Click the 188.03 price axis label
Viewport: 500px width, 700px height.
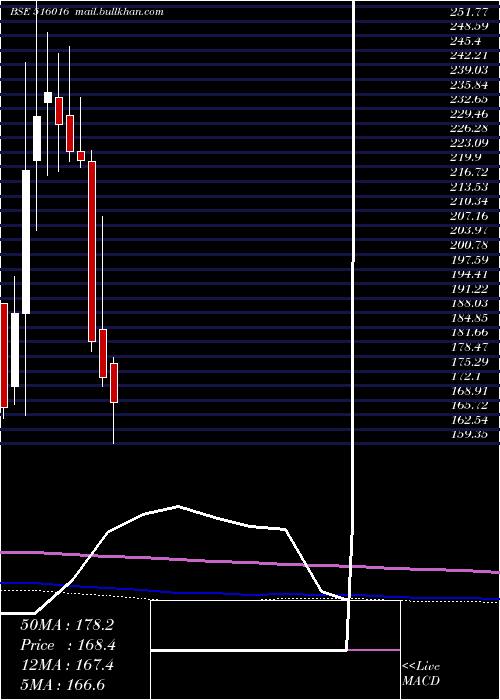469,304
